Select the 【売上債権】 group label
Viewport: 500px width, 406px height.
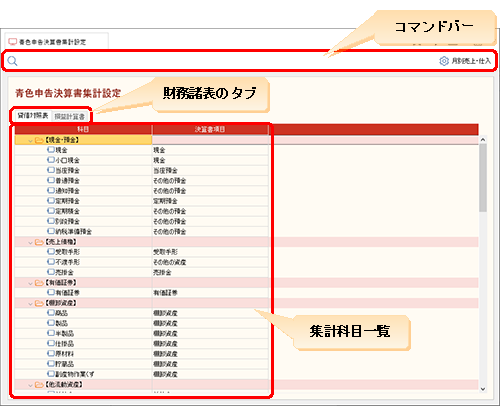tap(61, 242)
